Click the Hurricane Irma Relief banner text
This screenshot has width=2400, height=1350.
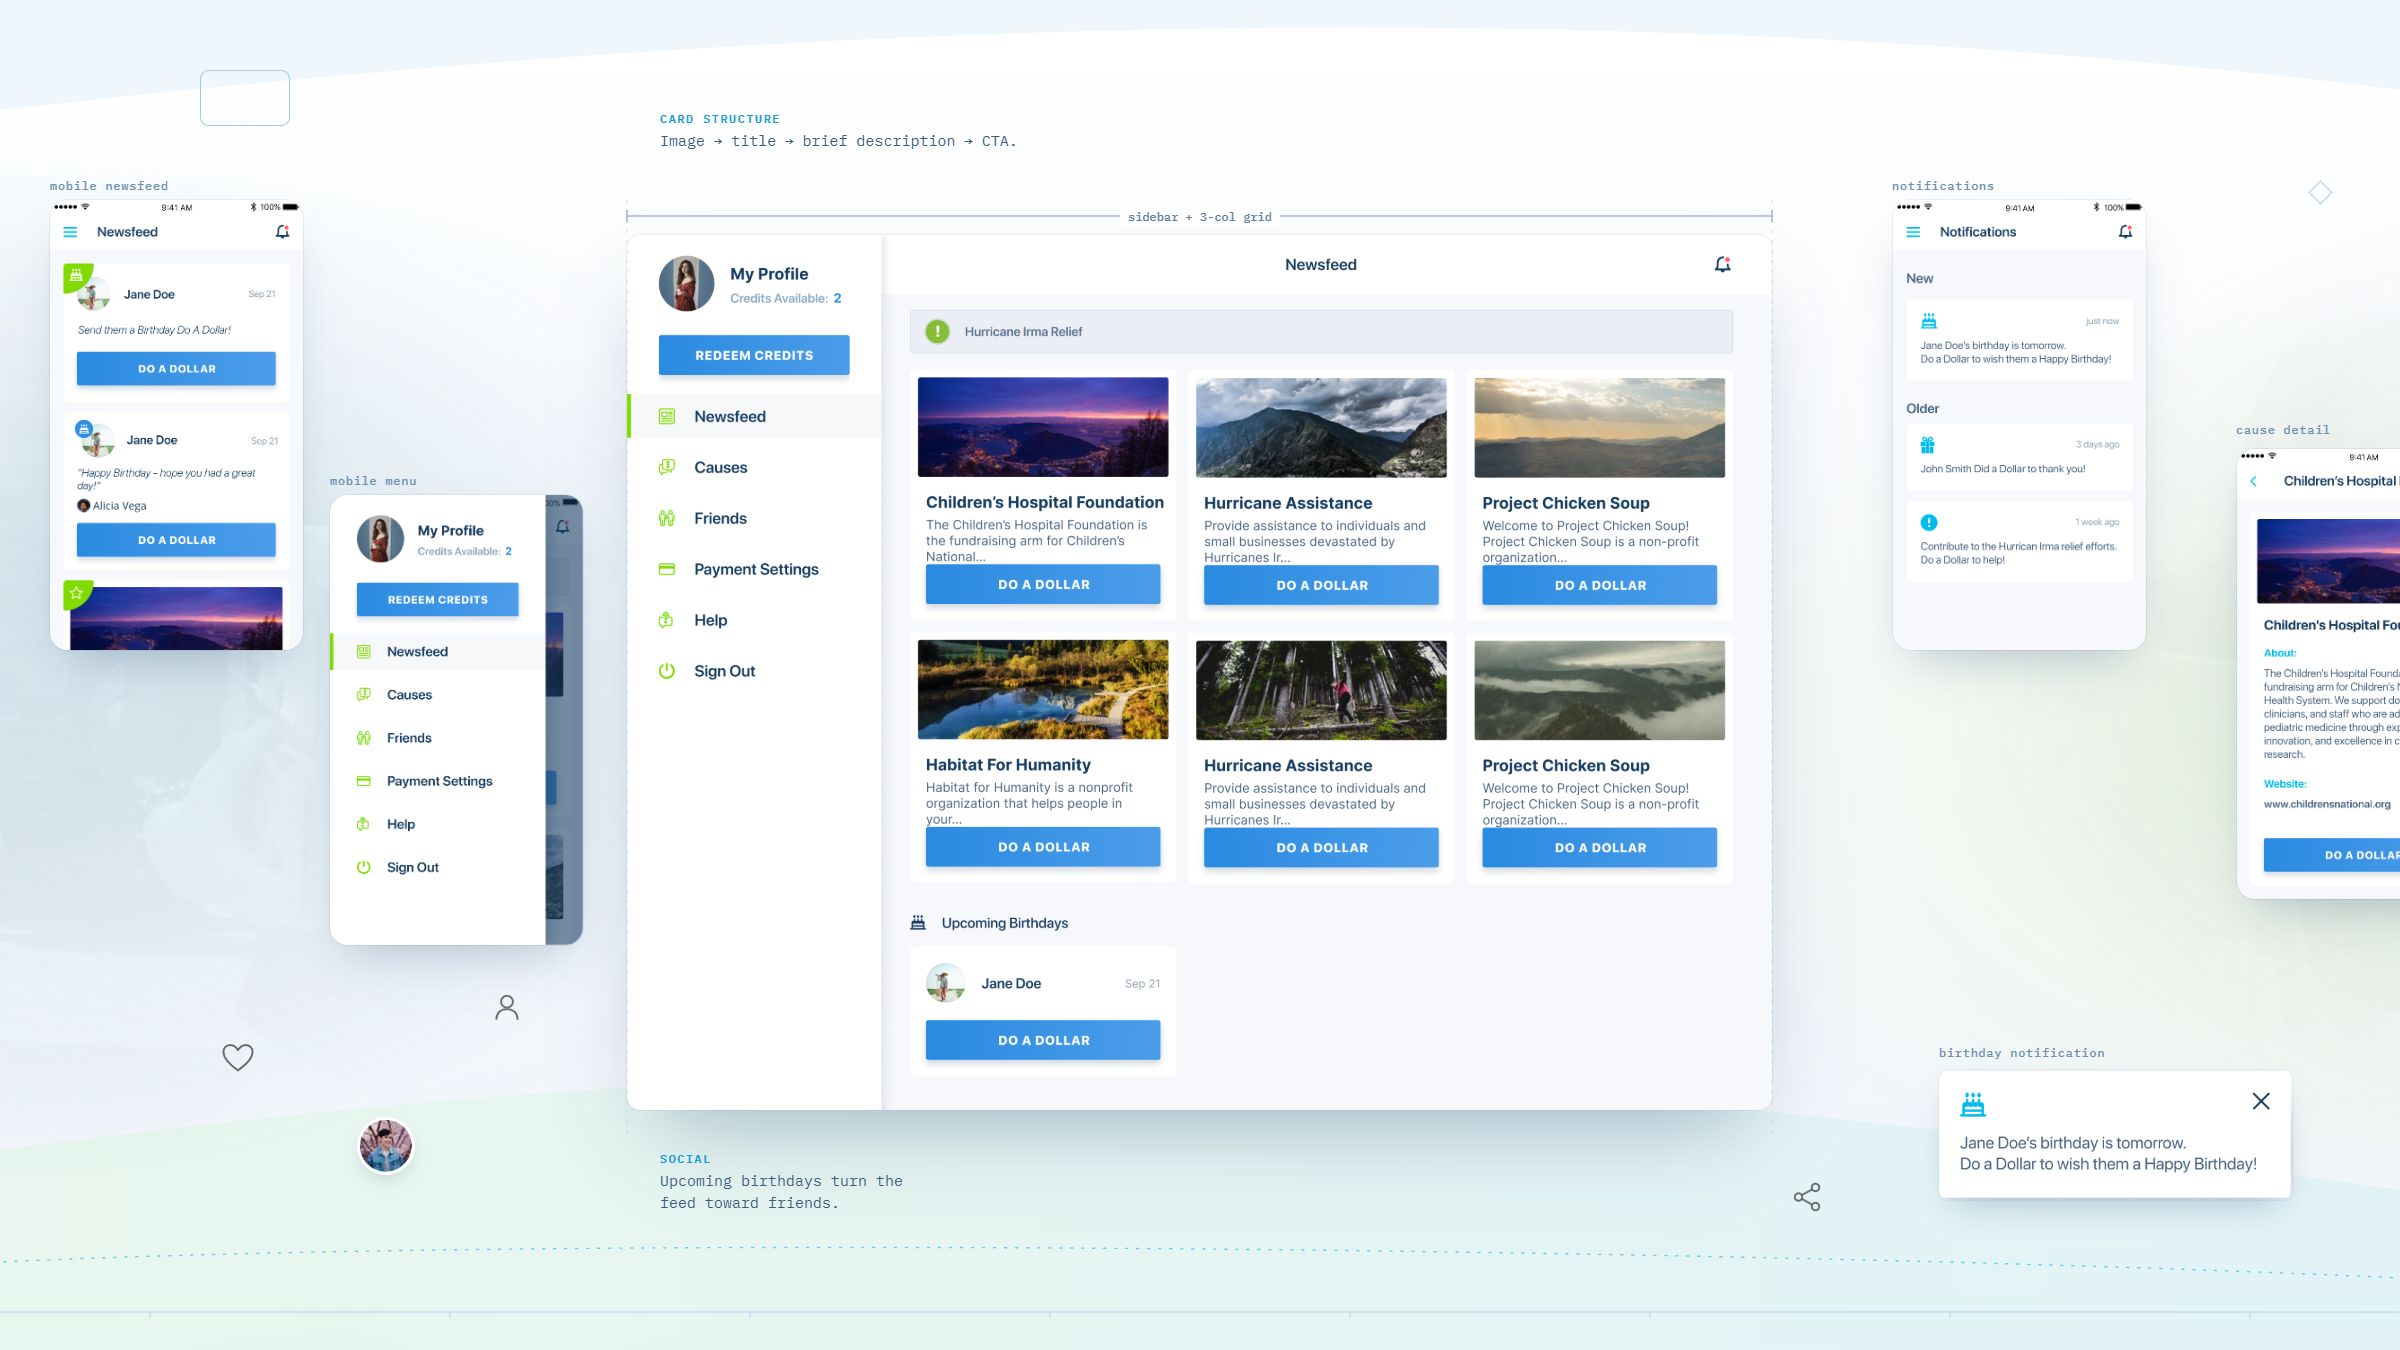[x=1023, y=332]
